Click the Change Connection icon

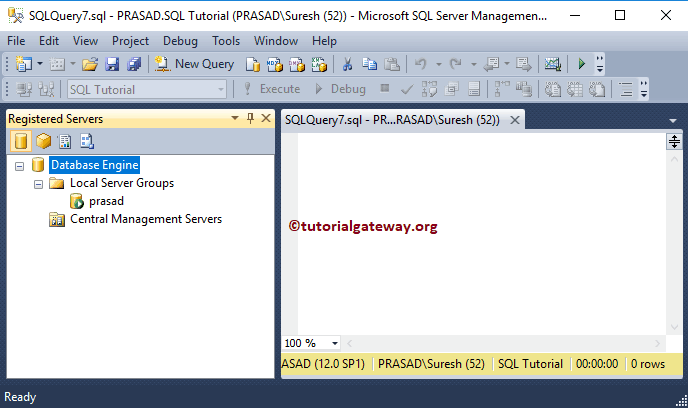[46, 89]
